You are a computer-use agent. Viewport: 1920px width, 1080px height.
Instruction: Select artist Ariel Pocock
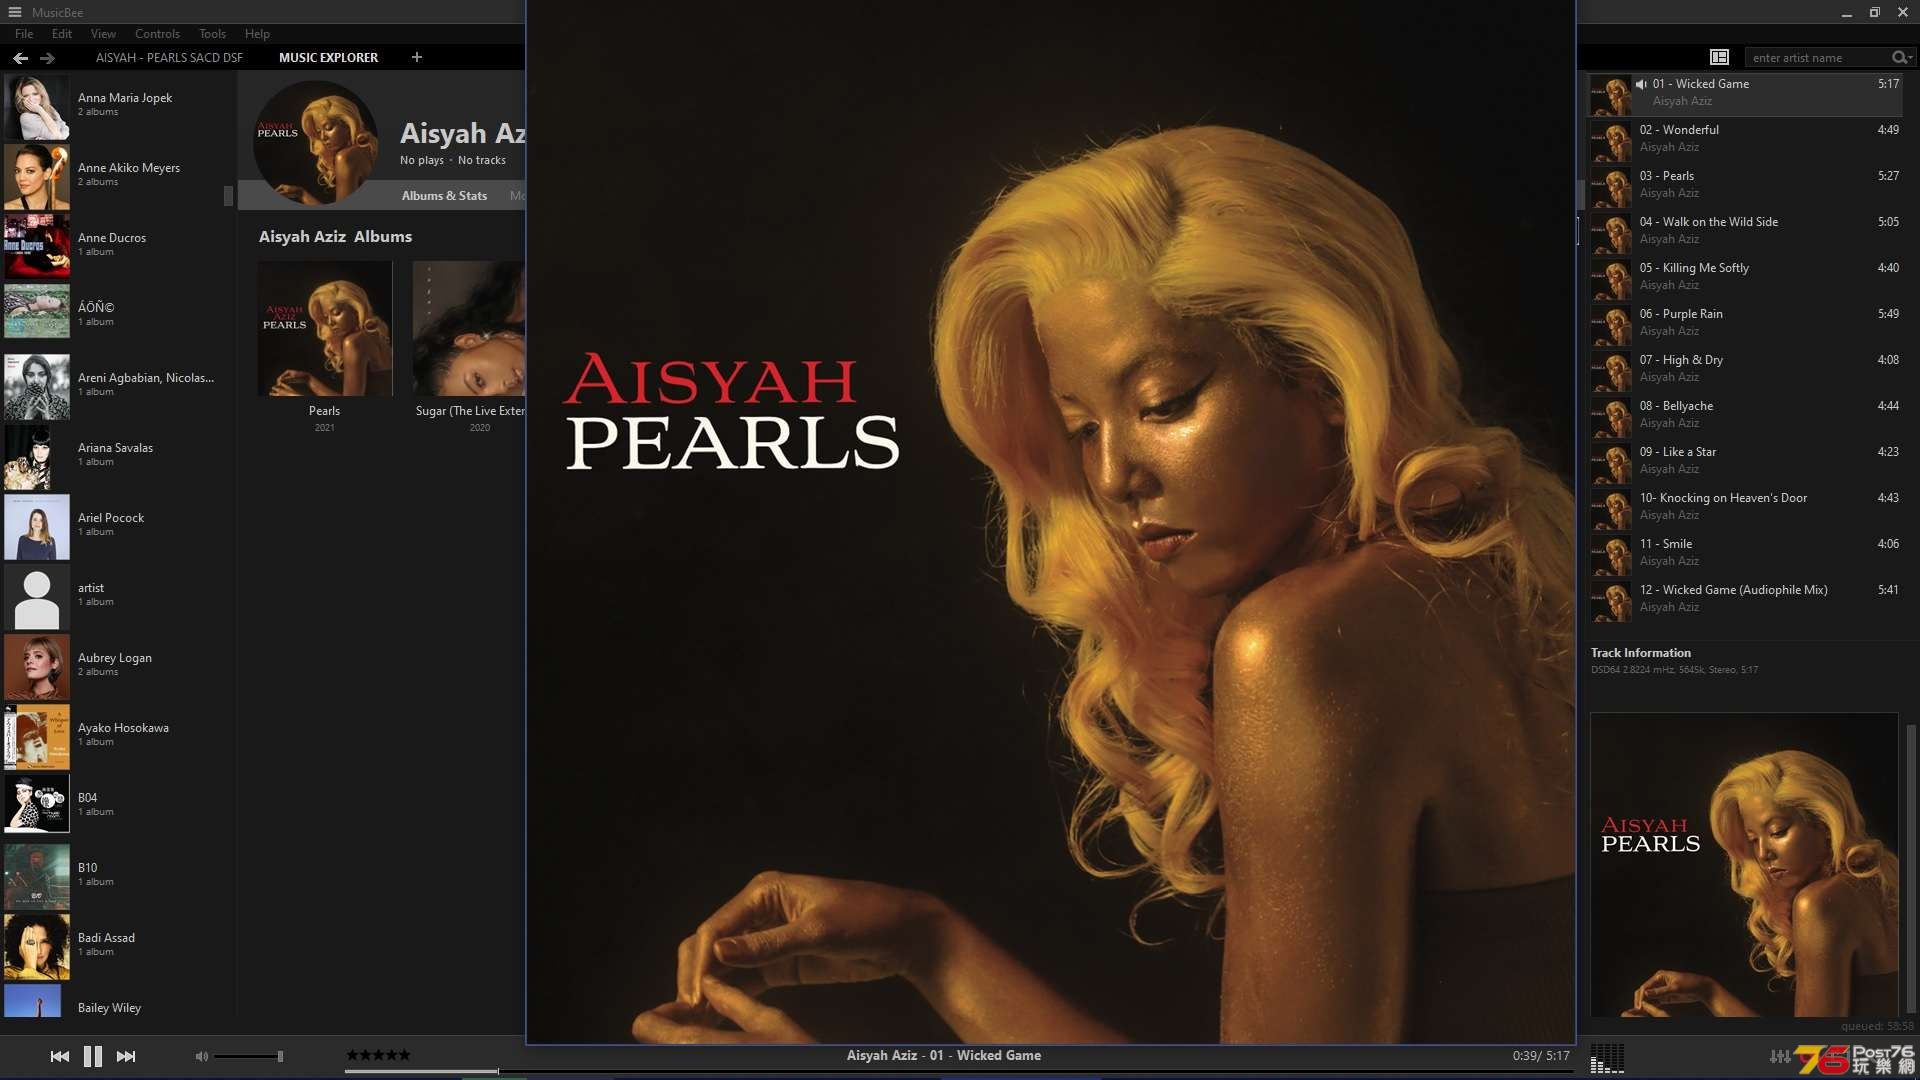click(x=118, y=525)
